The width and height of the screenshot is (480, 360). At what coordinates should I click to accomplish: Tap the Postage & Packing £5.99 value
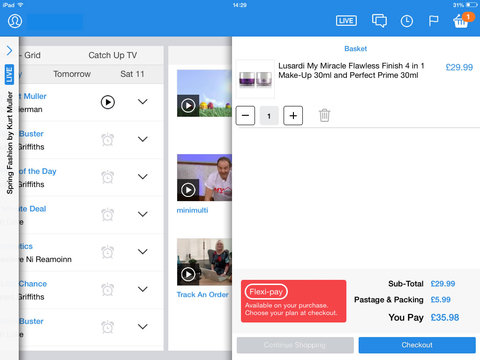[441, 300]
